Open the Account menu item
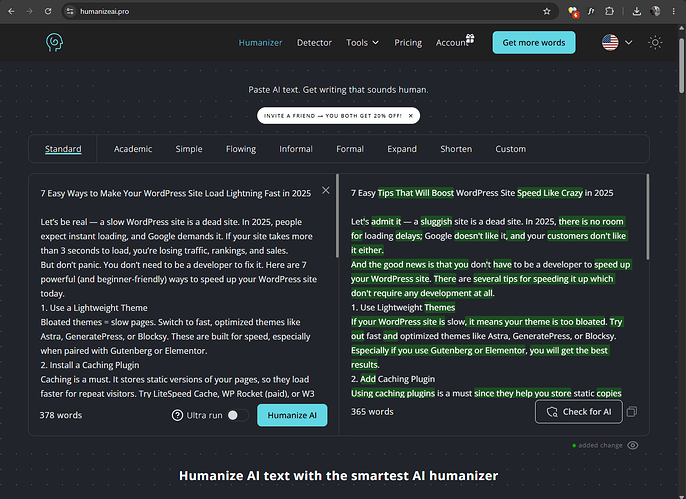The height and width of the screenshot is (499, 686). 452,42
